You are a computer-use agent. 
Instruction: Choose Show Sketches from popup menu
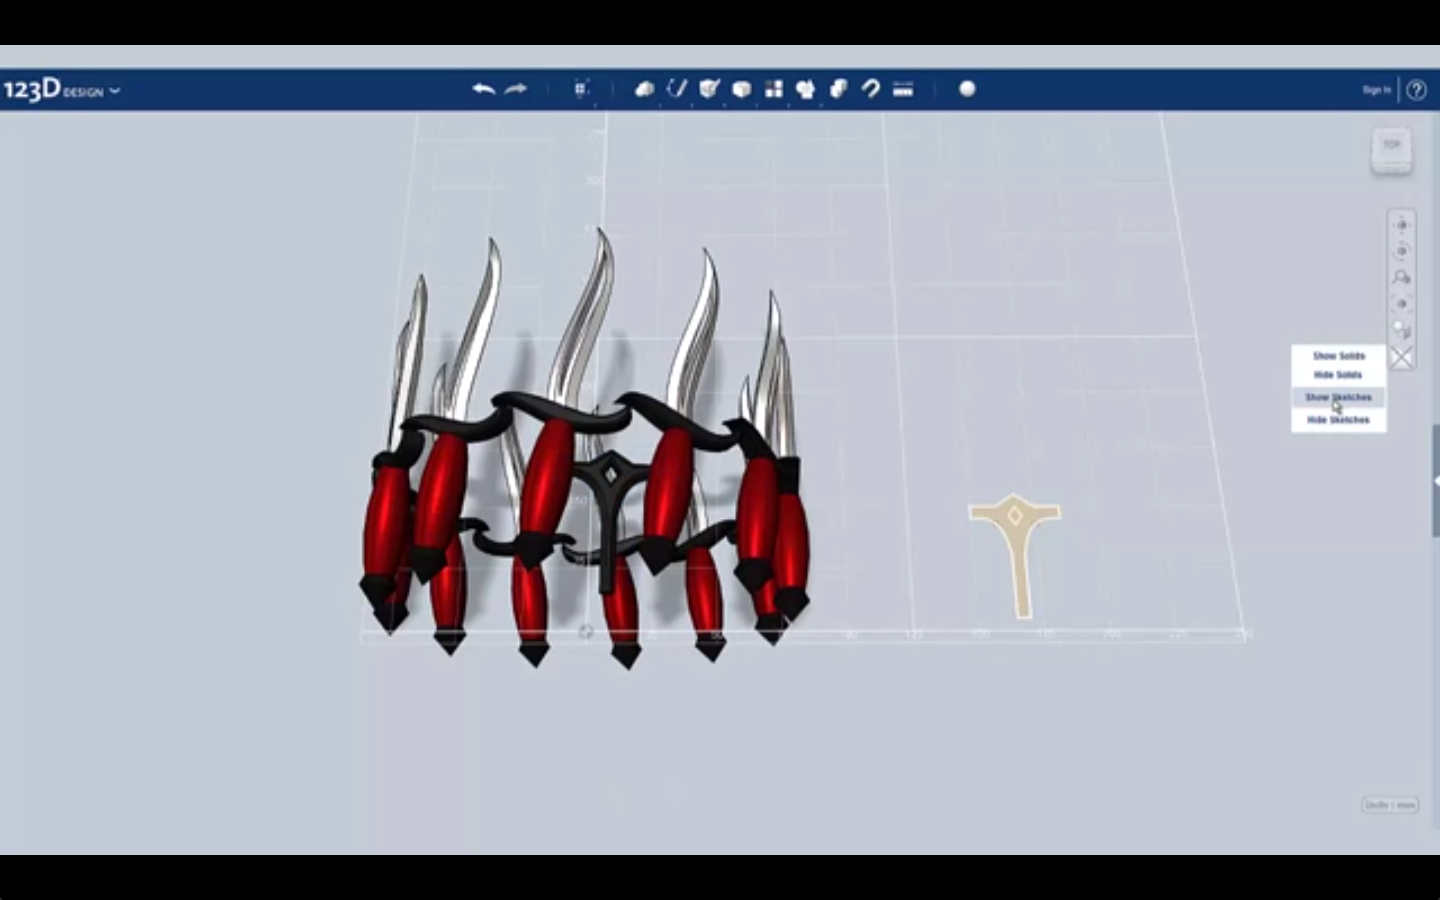(1338, 397)
